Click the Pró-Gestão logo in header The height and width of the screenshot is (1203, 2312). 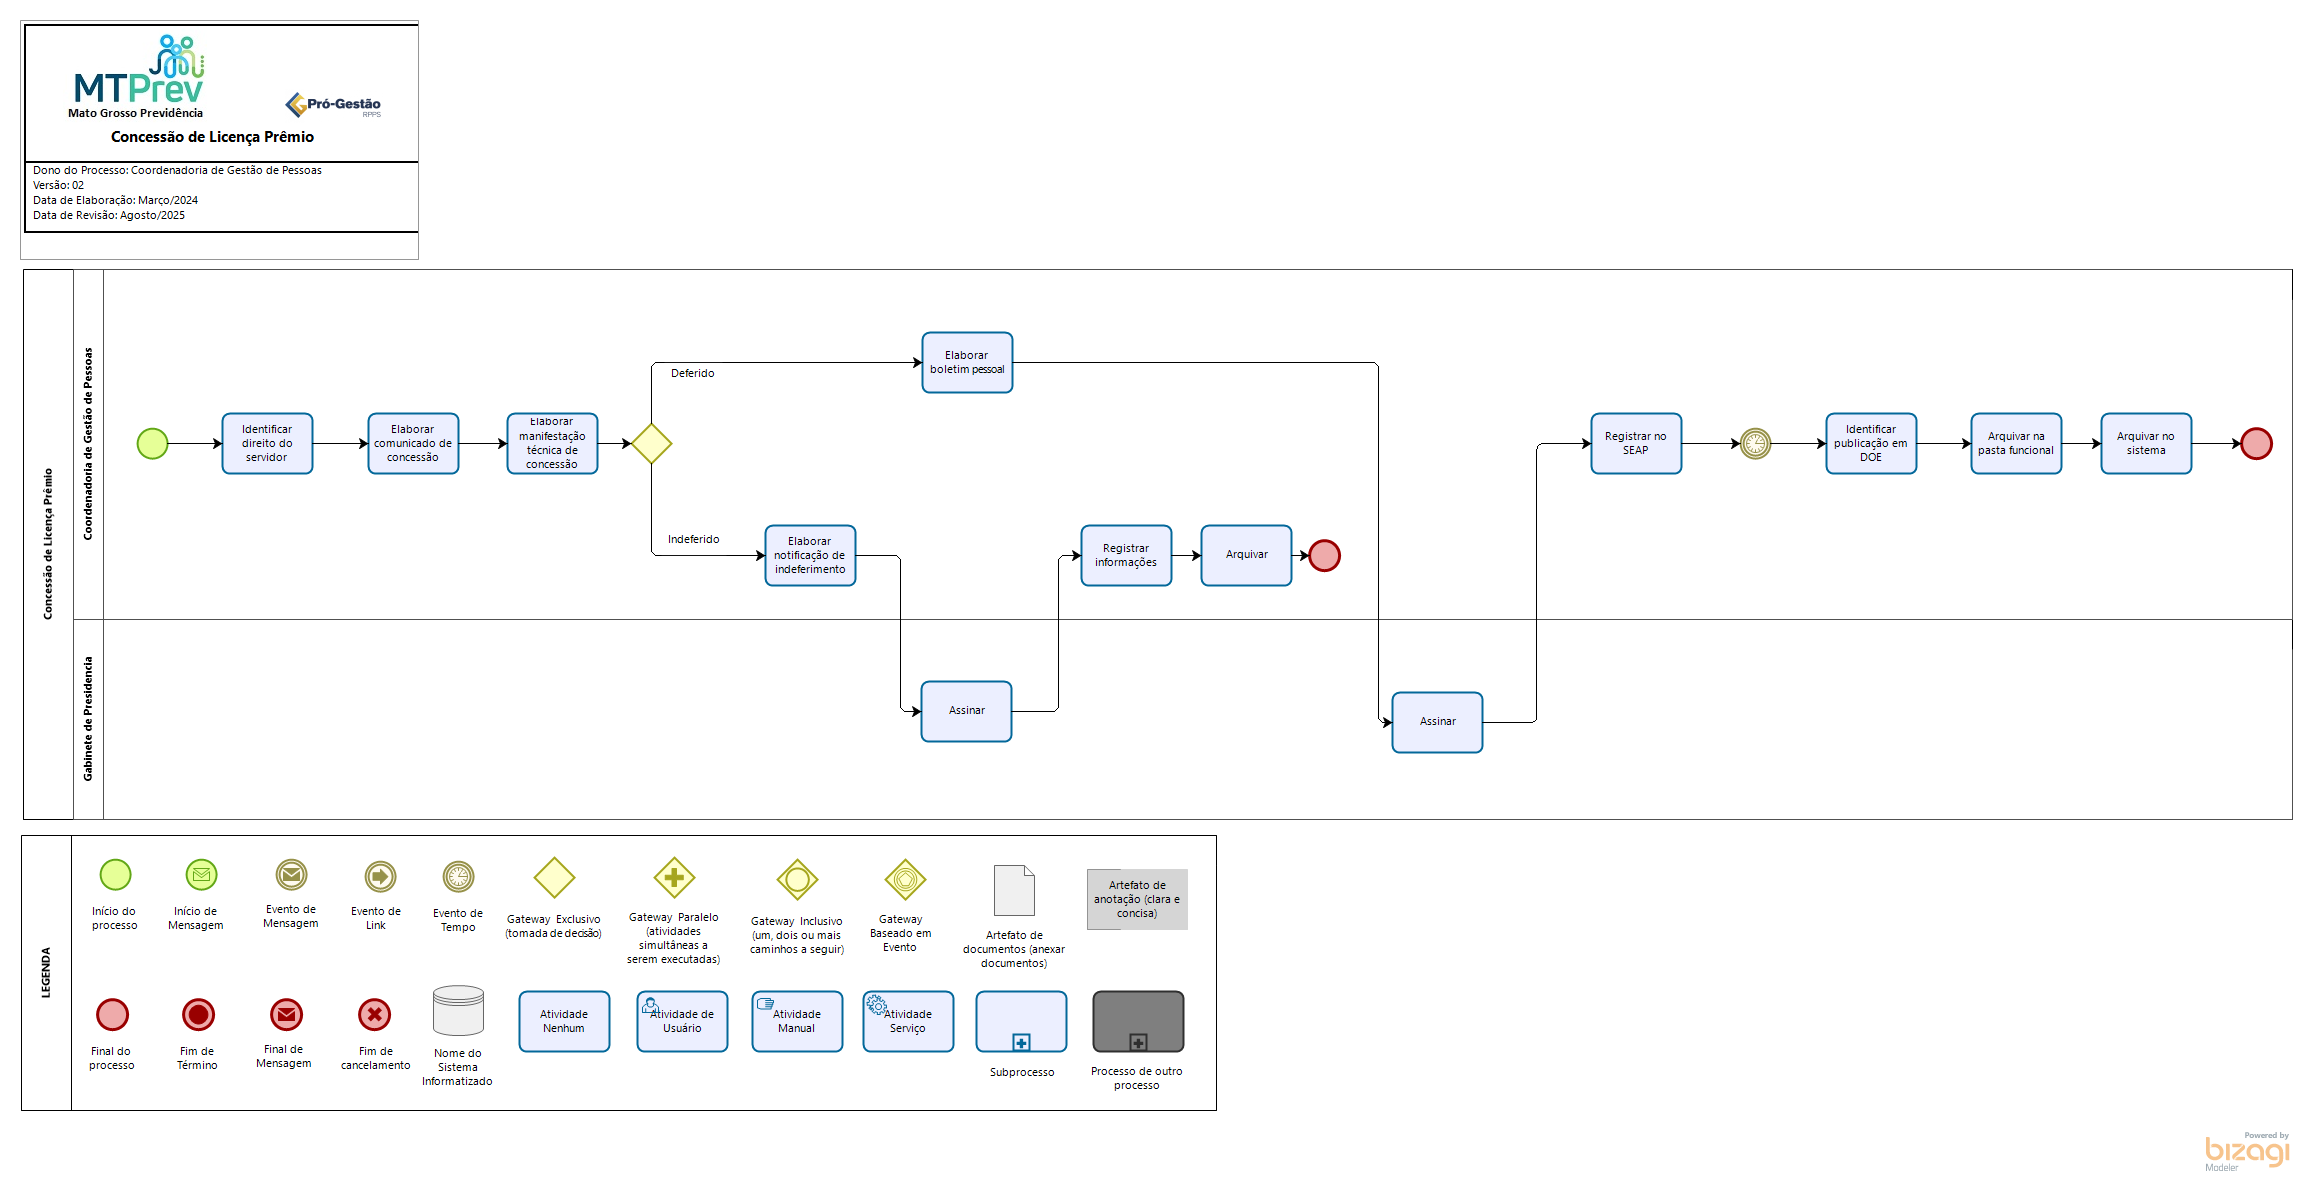333,104
